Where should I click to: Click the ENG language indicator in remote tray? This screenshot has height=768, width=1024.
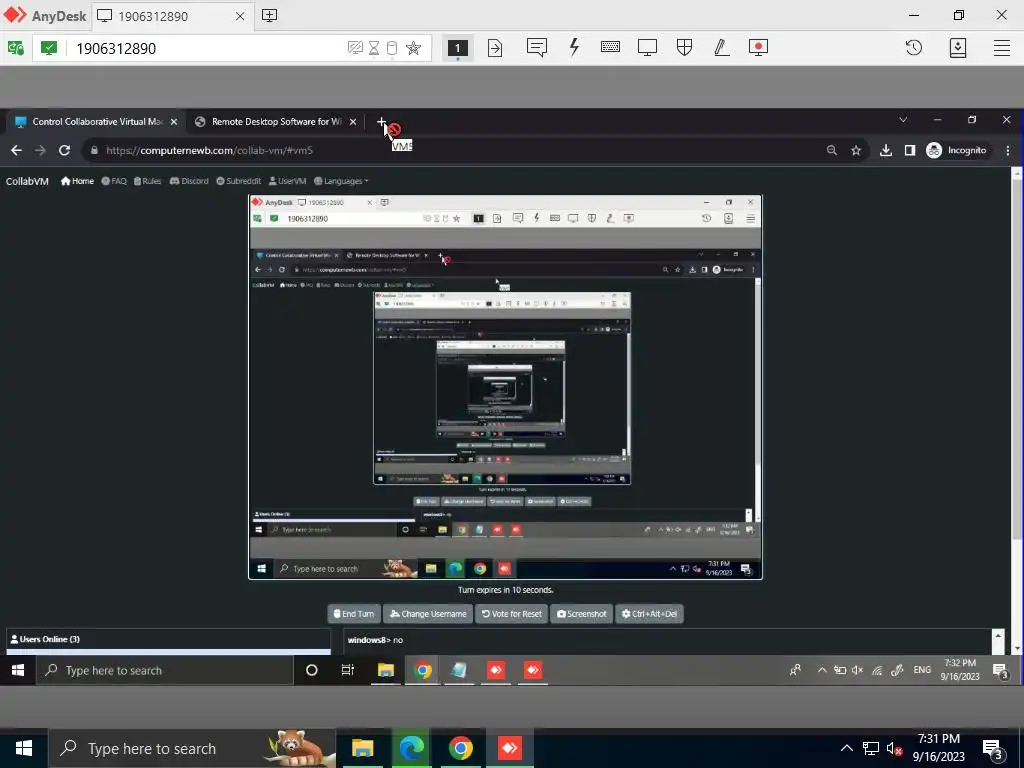922,670
